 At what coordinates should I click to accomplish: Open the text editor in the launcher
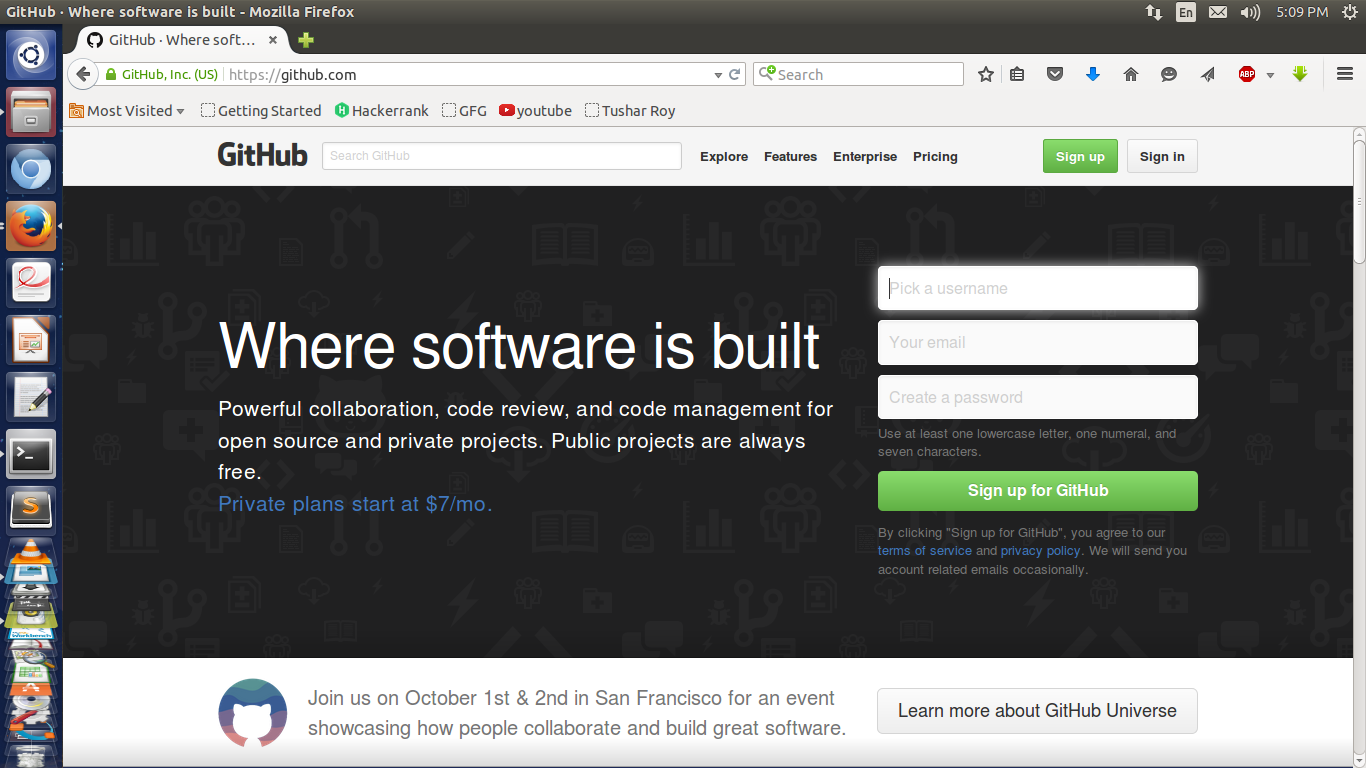coord(31,397)
